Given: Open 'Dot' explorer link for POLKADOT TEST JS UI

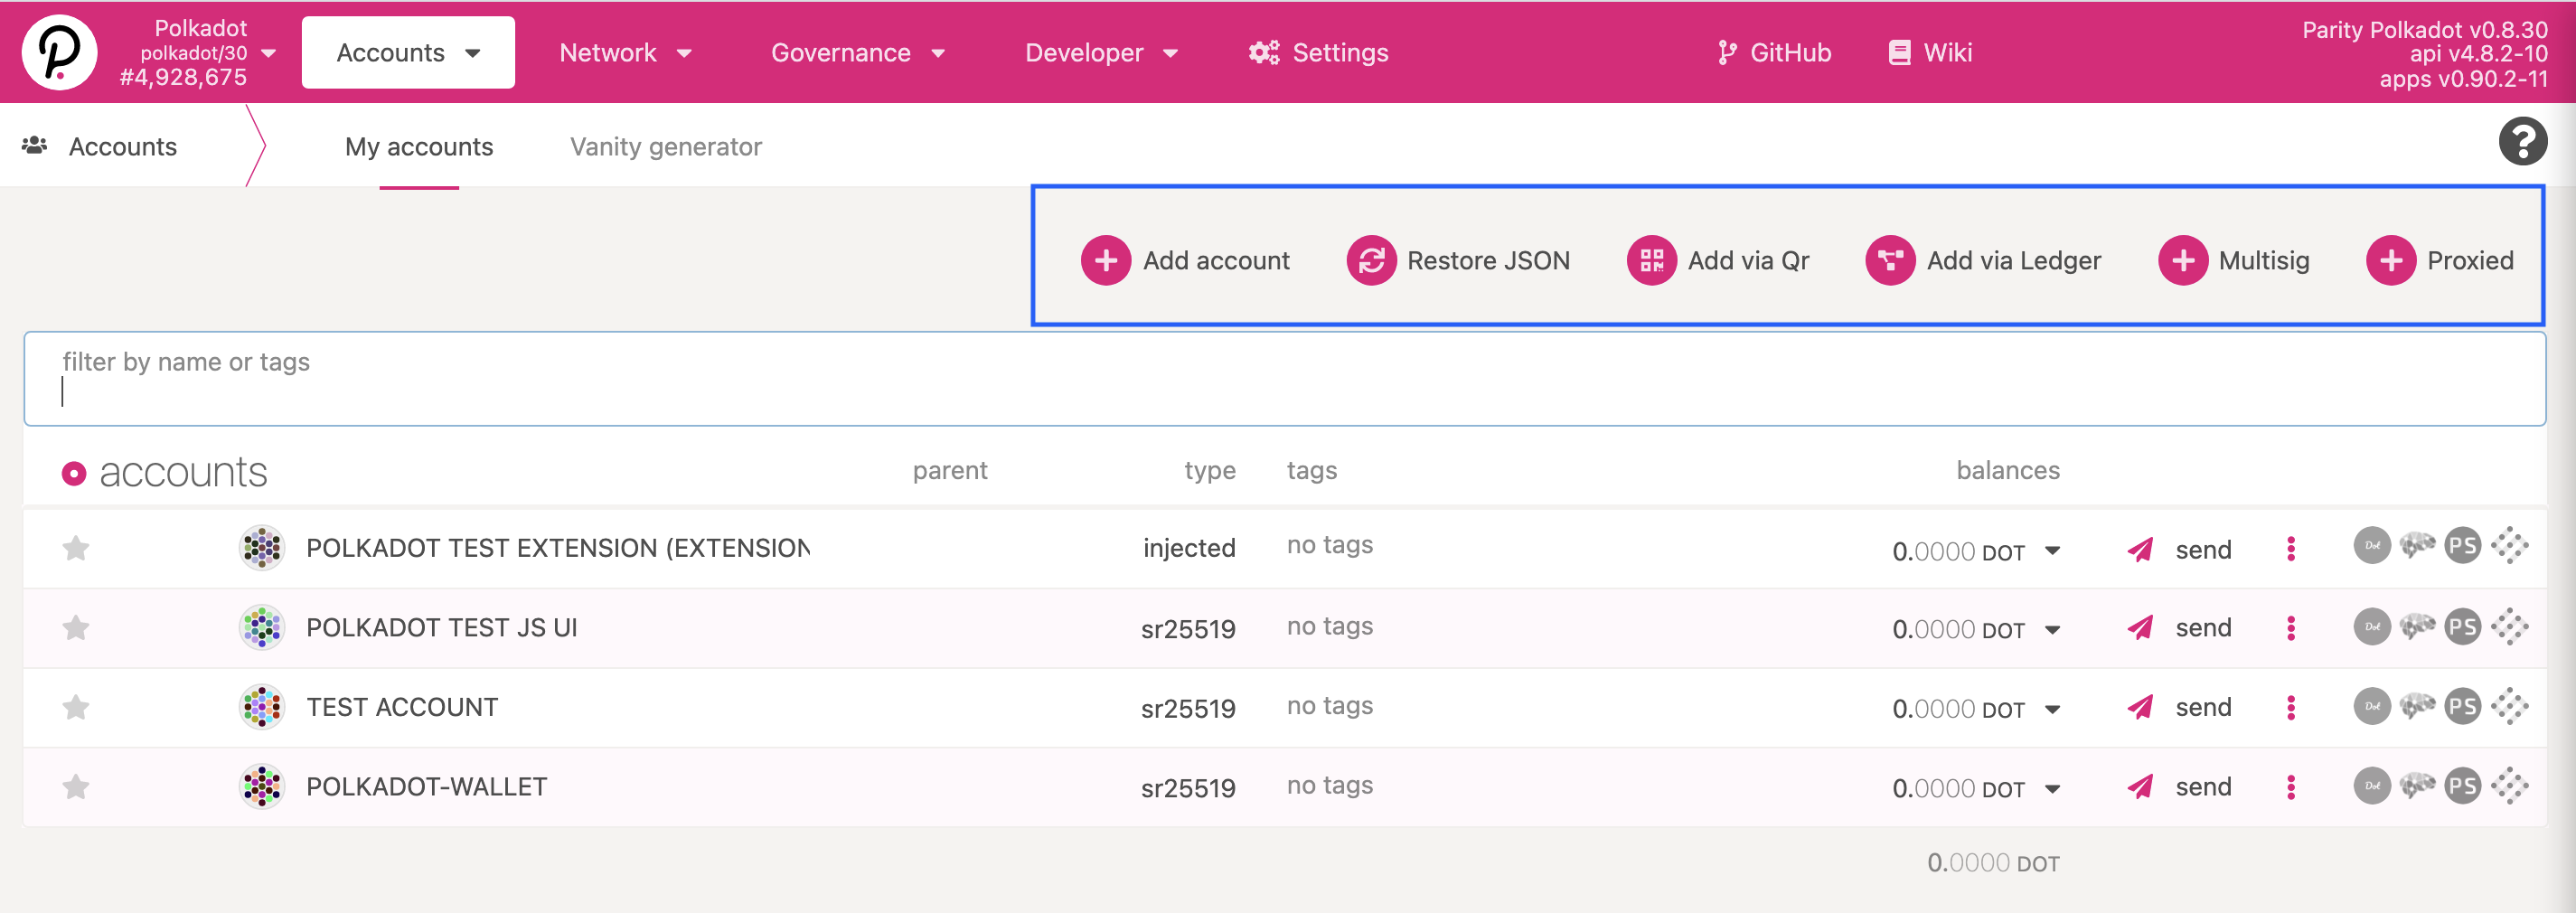Looking at the screenshot, I should pyautogui.click(x=2371, y=626).
